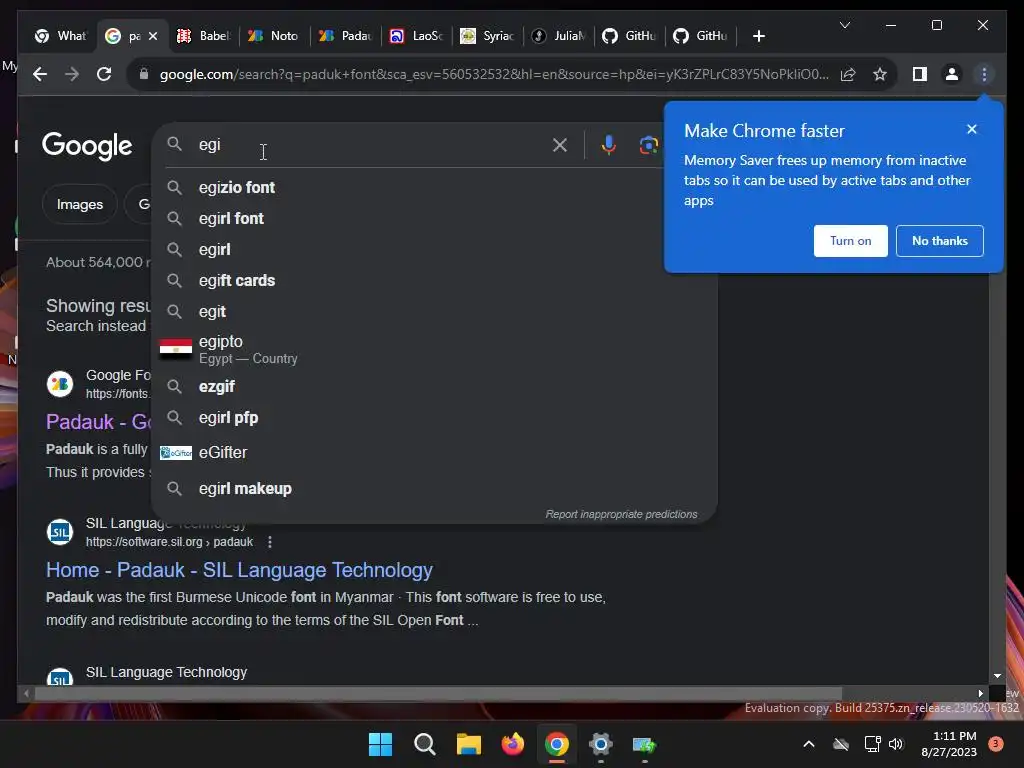Close the active paduk font tab

[x=153, y=36]
